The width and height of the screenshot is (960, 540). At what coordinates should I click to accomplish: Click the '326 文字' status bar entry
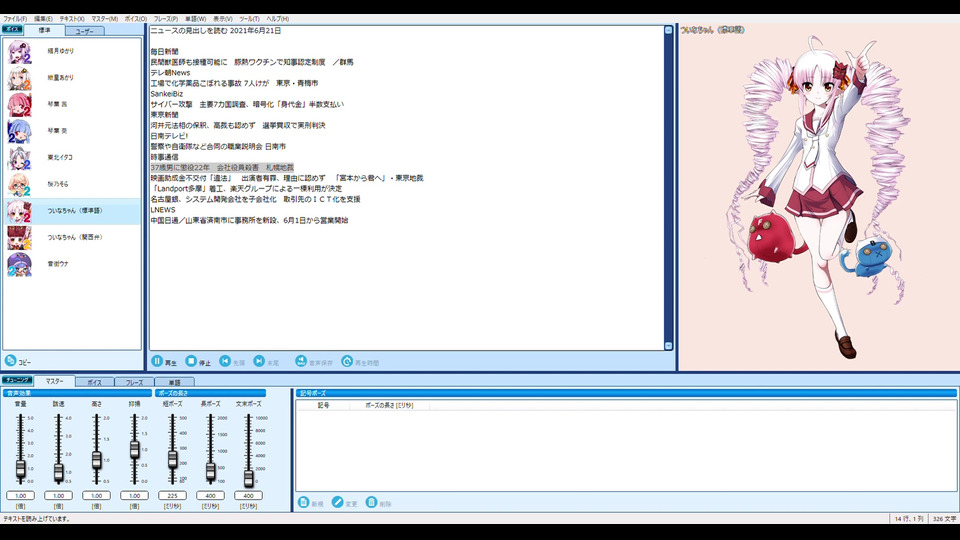point(944,519)
